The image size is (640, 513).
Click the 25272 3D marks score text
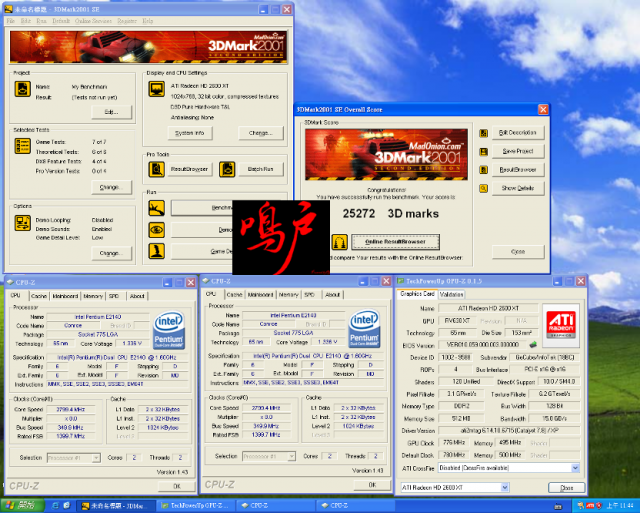click(x=391, y=213)
